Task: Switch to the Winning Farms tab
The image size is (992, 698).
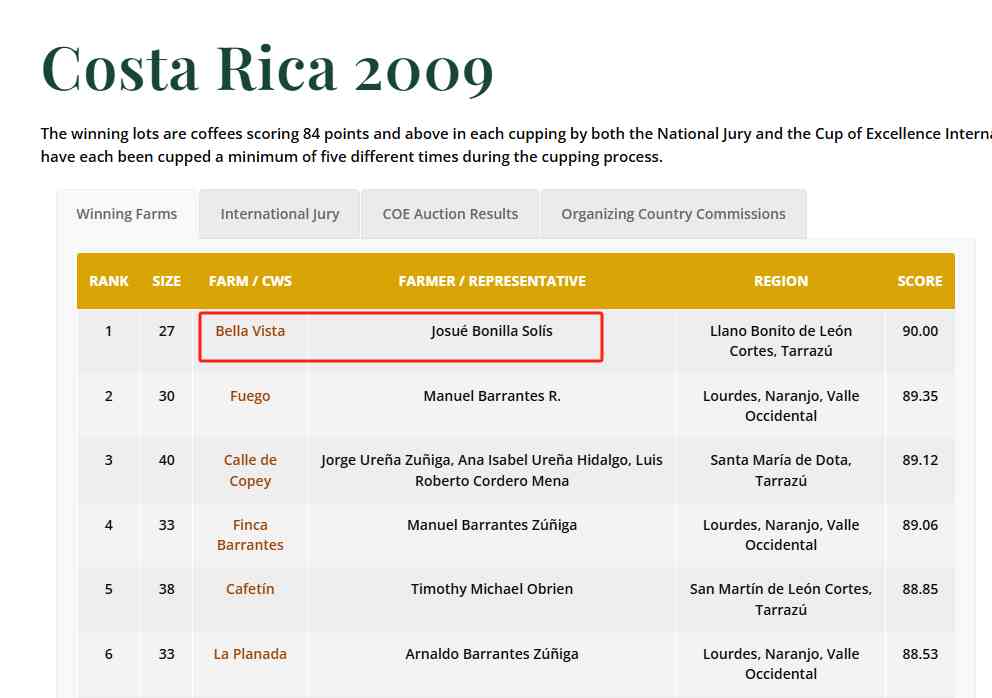Action: [127, 214]
